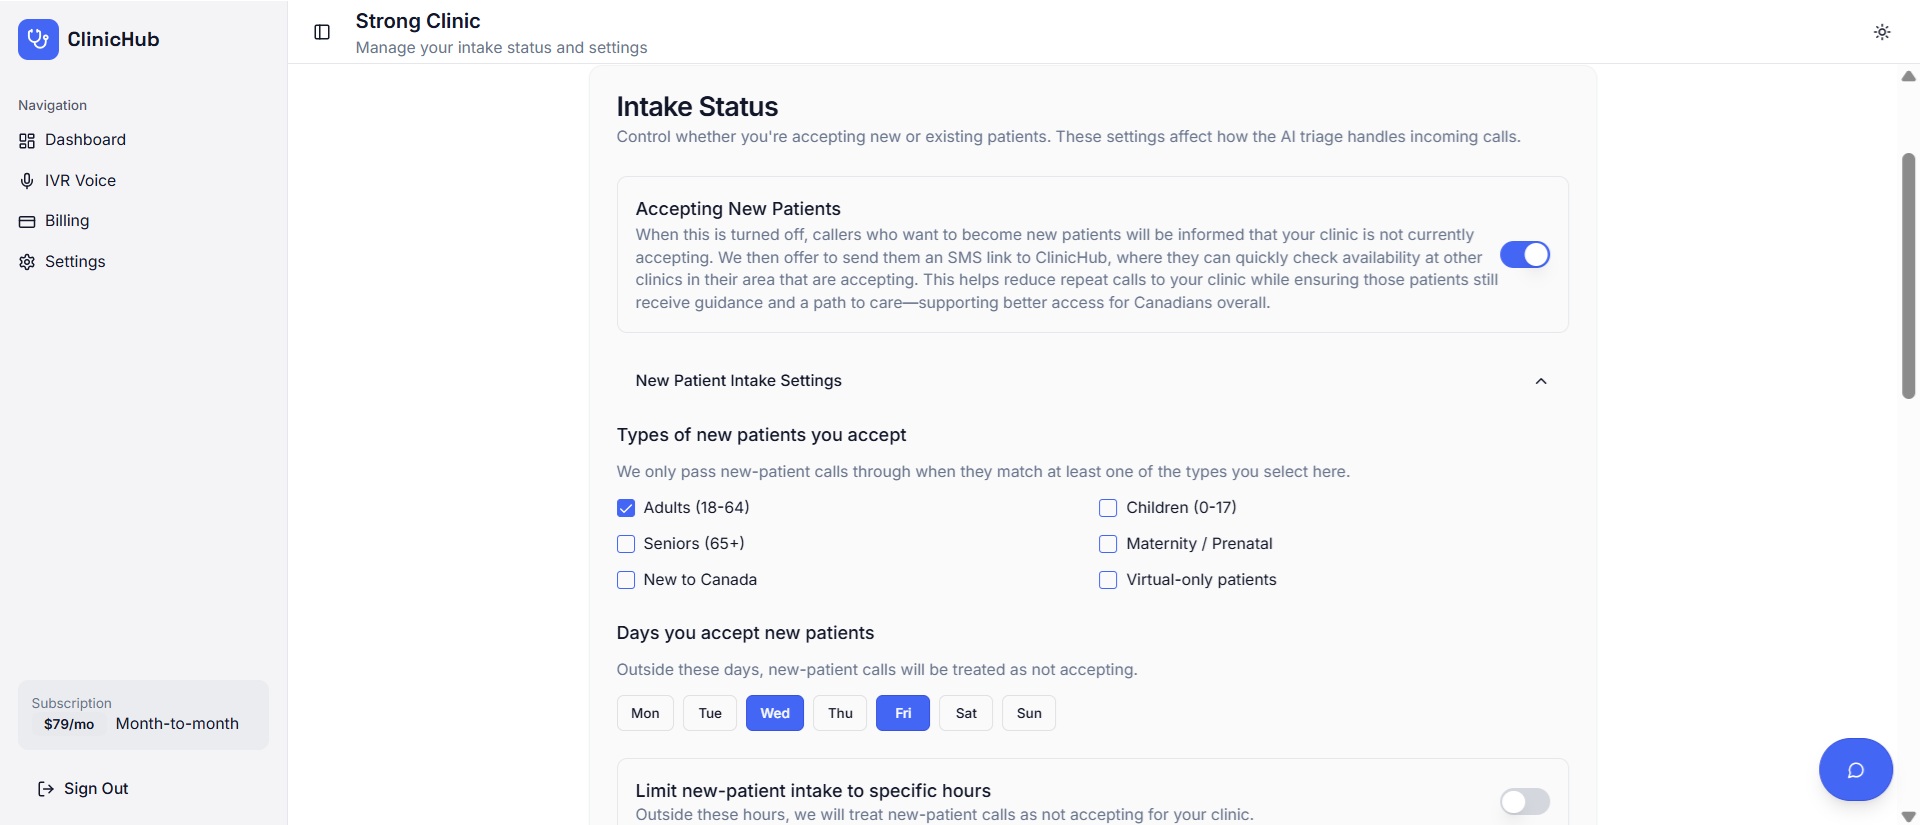The image size is (1920, 825).
Task: Enable limit new-patient intake to specific hours
Action: click(x=1523, y=801)
